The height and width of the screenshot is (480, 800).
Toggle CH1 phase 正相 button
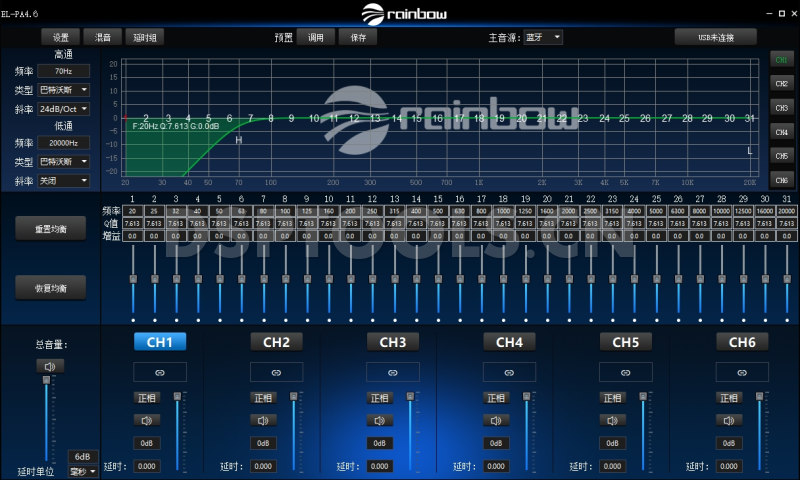pyautogui.click(x=146, y=398)
